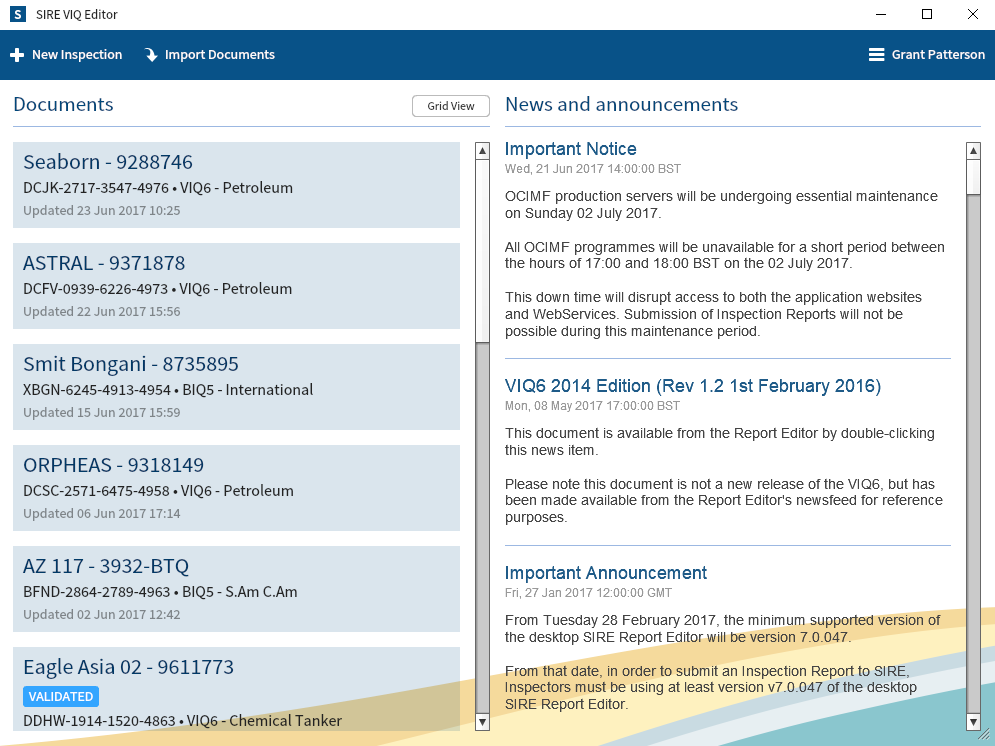
Task: Click the date Fri, 27 Jan 2017 12:00:00 GMT
Action: [588, 593]
